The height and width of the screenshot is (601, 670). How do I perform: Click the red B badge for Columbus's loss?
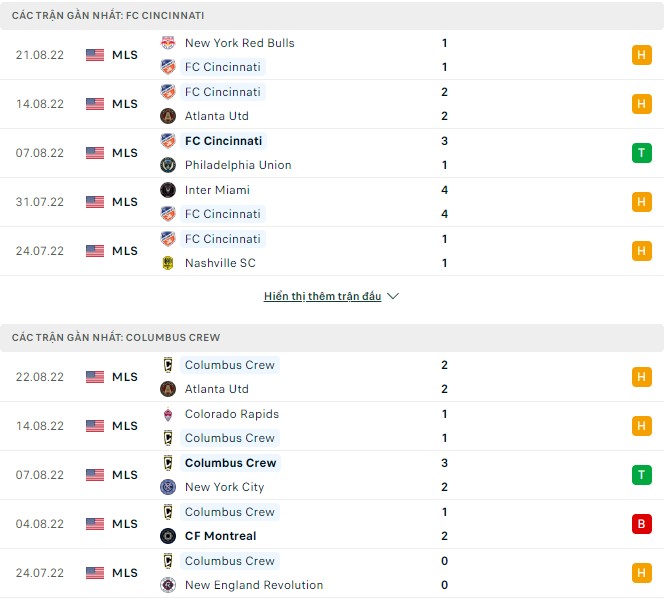tap(641, 524)
